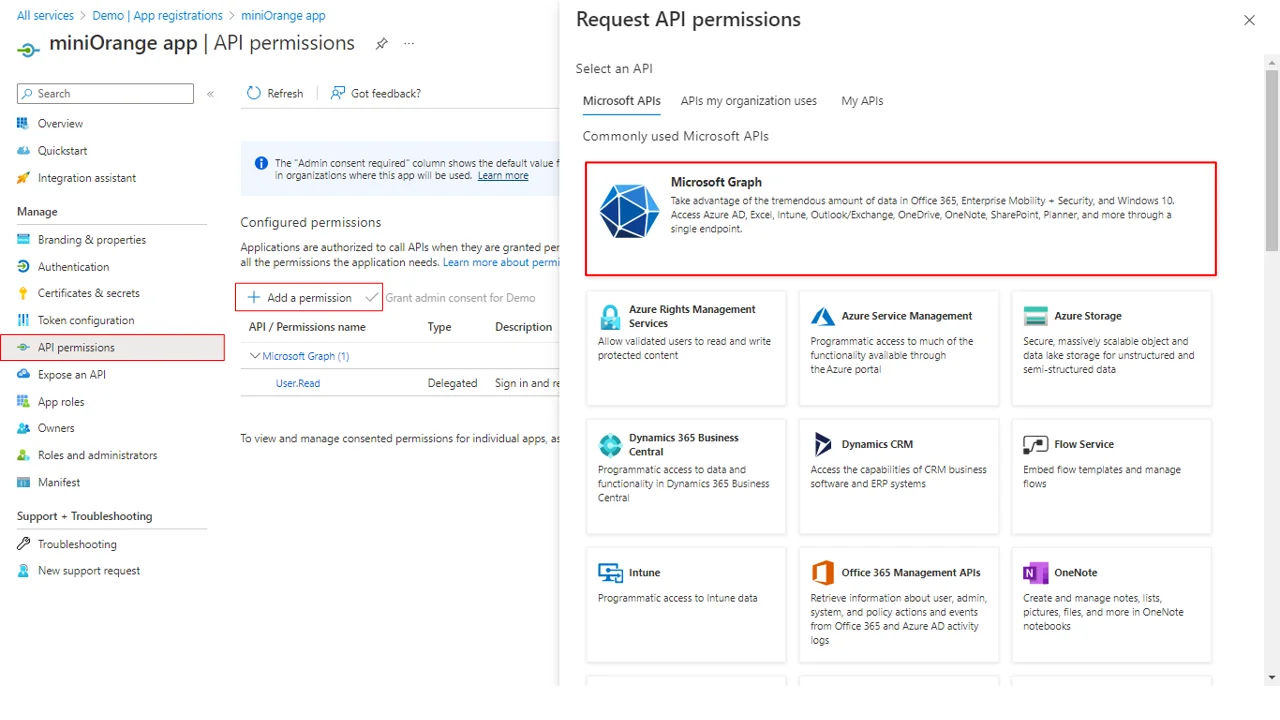Click the Intune icon
Screen dimensions: 1280x720
610,573
